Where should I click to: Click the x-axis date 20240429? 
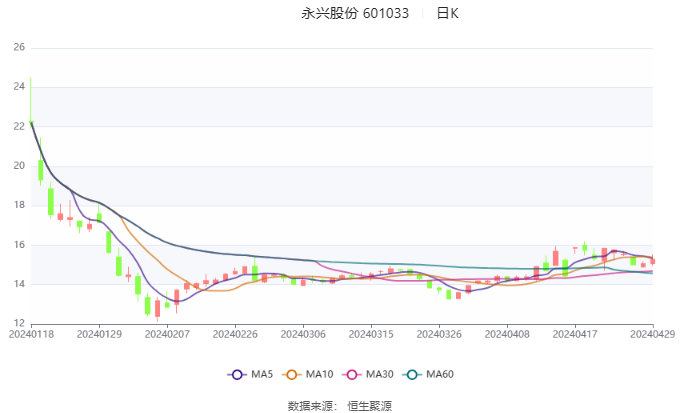653,334
